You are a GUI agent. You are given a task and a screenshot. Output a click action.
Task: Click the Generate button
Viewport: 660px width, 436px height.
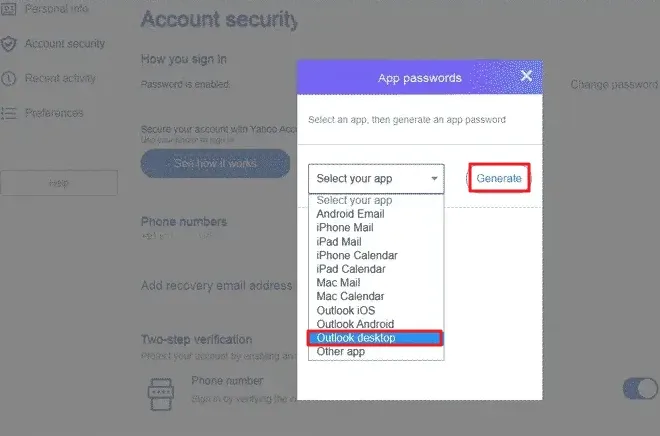pos(499,178)
